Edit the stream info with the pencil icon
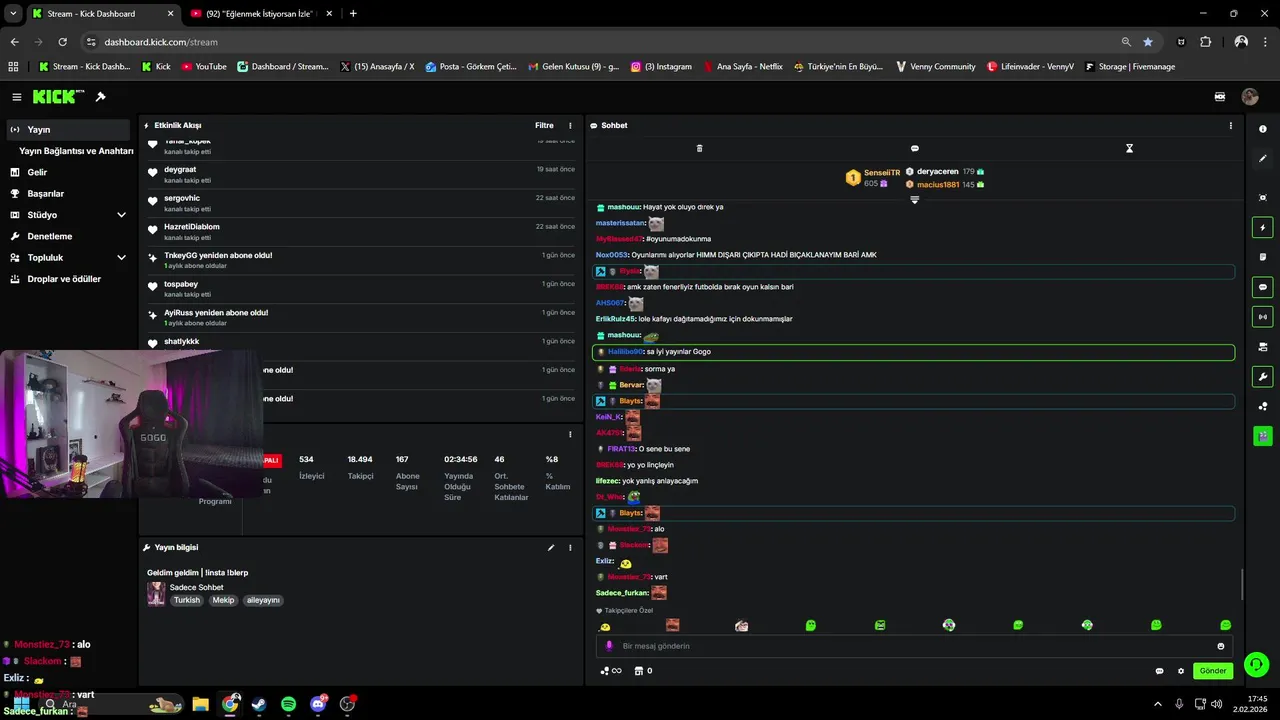1280x720 pixels. 550,548
